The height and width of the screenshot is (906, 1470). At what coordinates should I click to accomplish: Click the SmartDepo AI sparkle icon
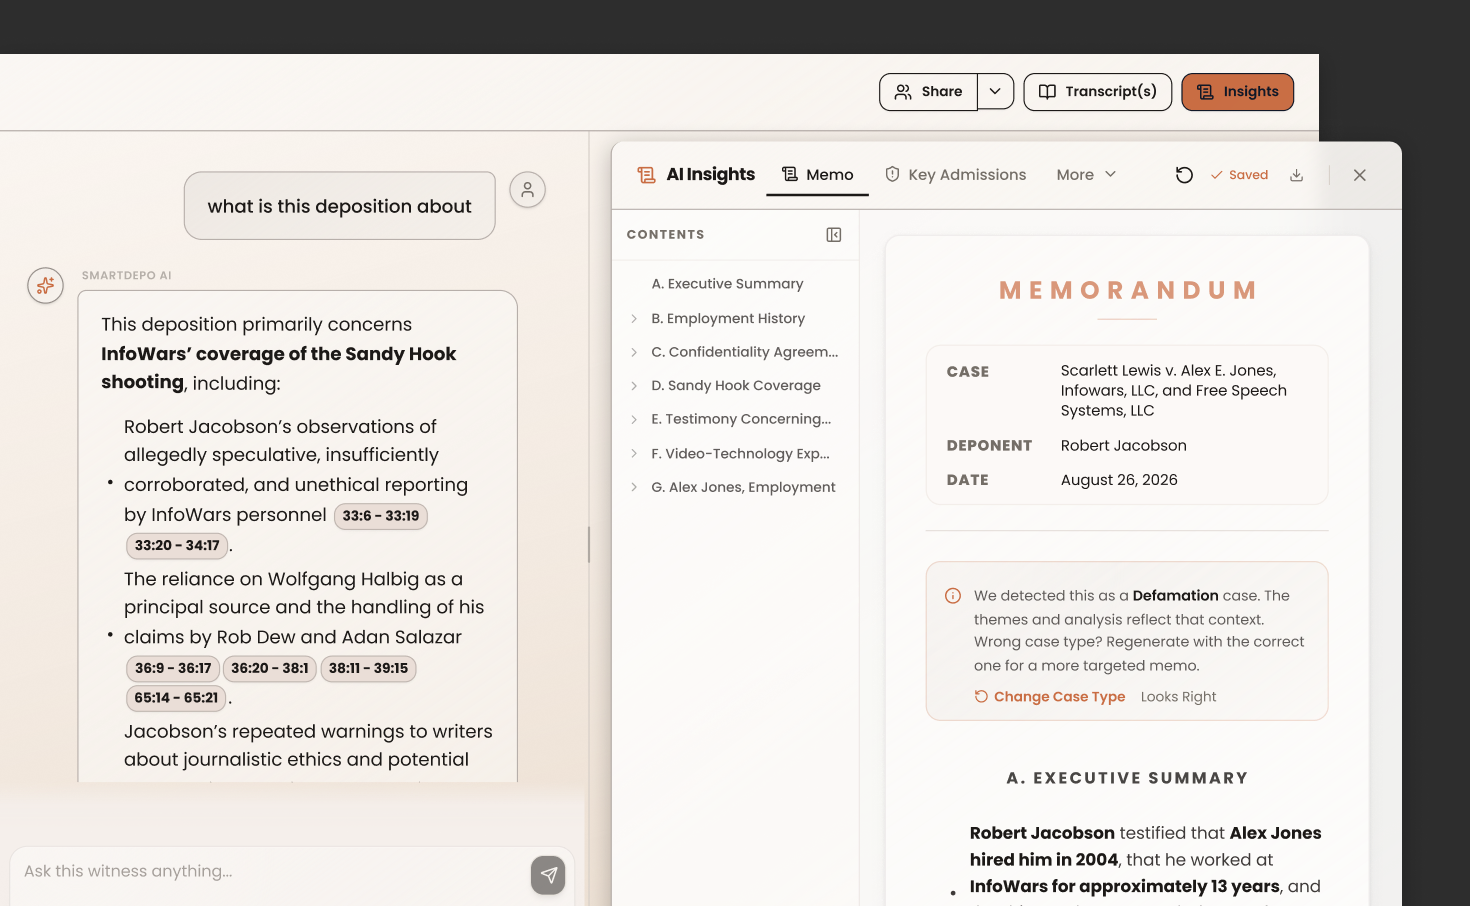pos(45,286)
